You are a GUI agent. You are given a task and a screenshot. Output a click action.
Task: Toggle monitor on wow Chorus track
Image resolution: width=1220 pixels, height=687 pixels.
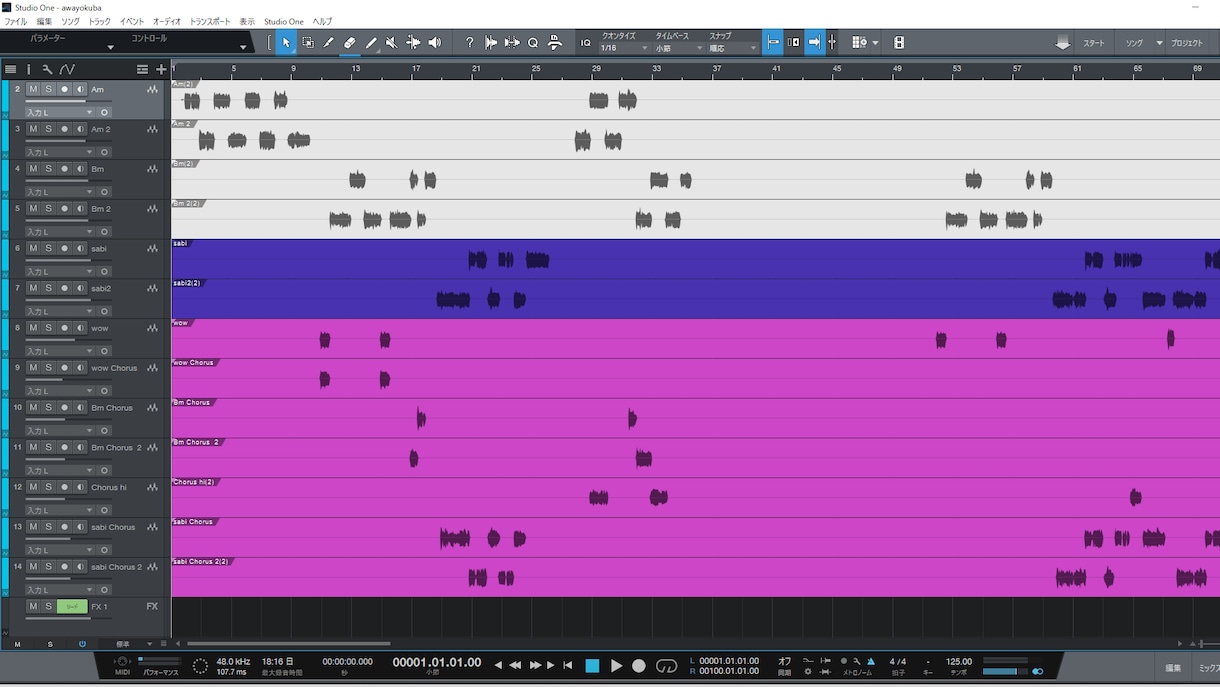coord(80,367)
